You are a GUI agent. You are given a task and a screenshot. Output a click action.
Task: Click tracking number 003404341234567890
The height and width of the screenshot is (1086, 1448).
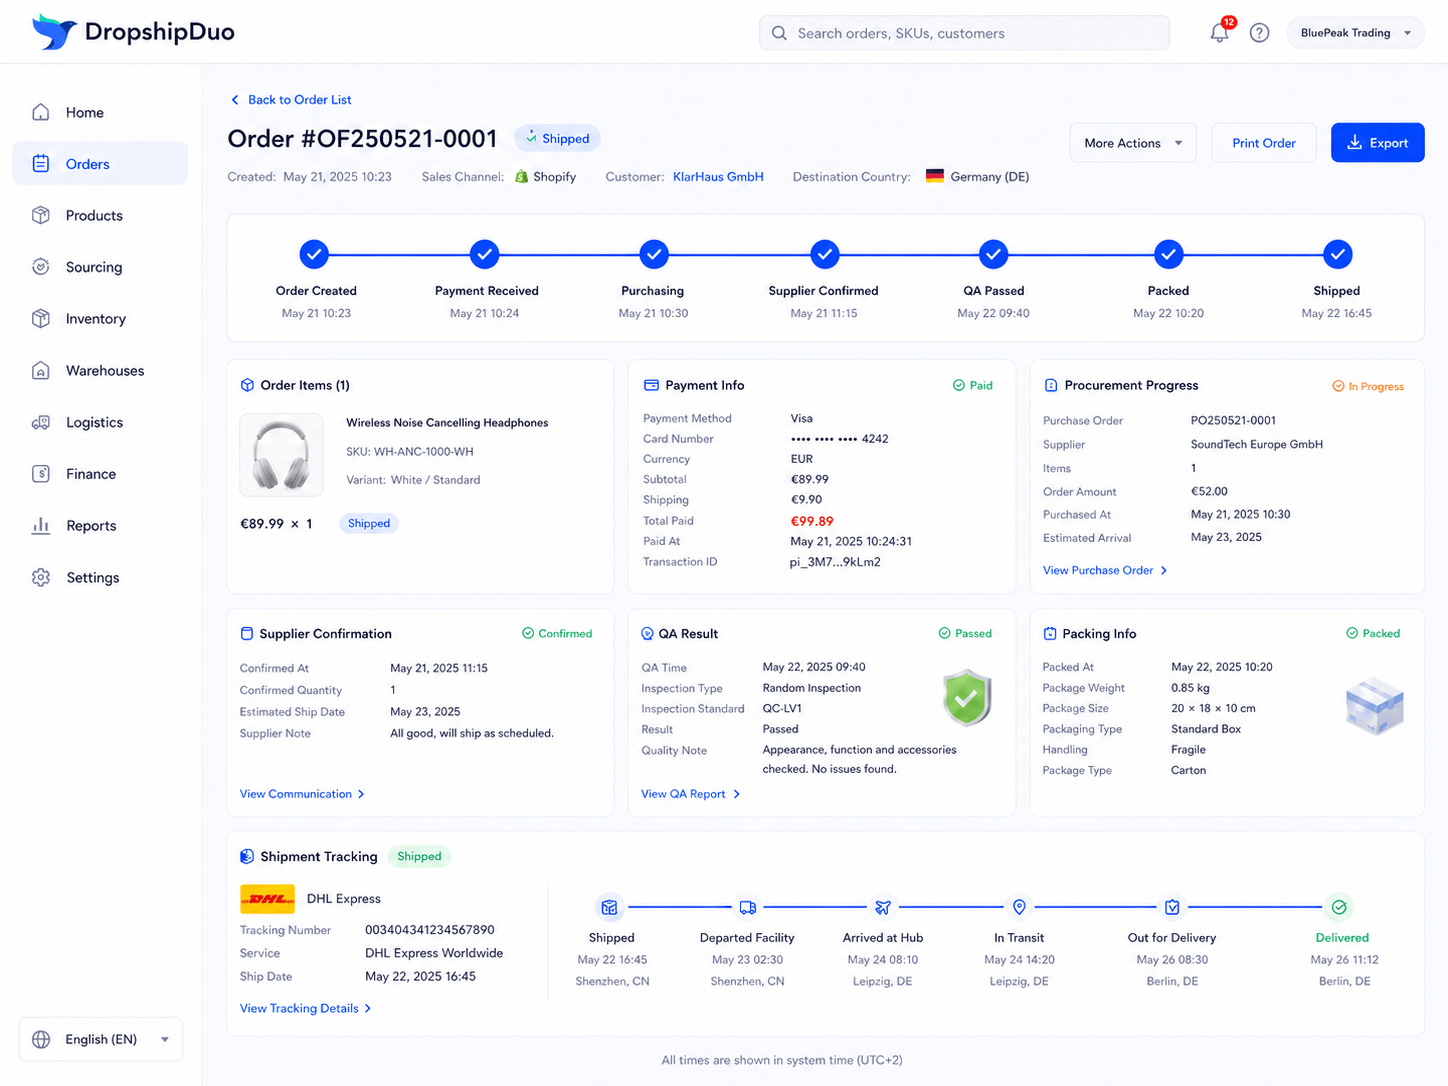[430, 930]
